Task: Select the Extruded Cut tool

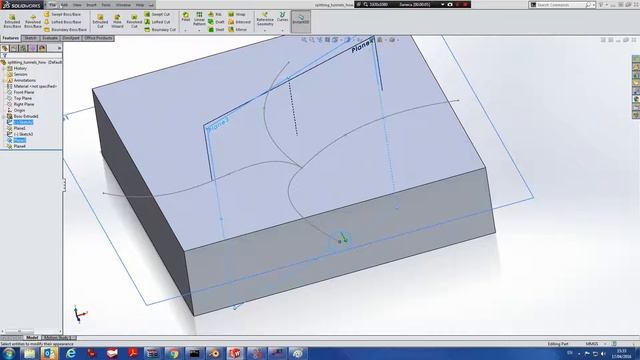Action: 100,20
